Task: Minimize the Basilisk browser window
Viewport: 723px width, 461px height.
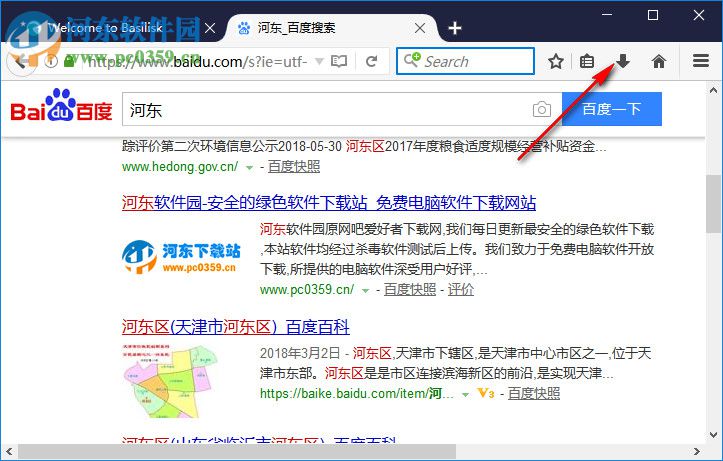Action: [607, 15]
